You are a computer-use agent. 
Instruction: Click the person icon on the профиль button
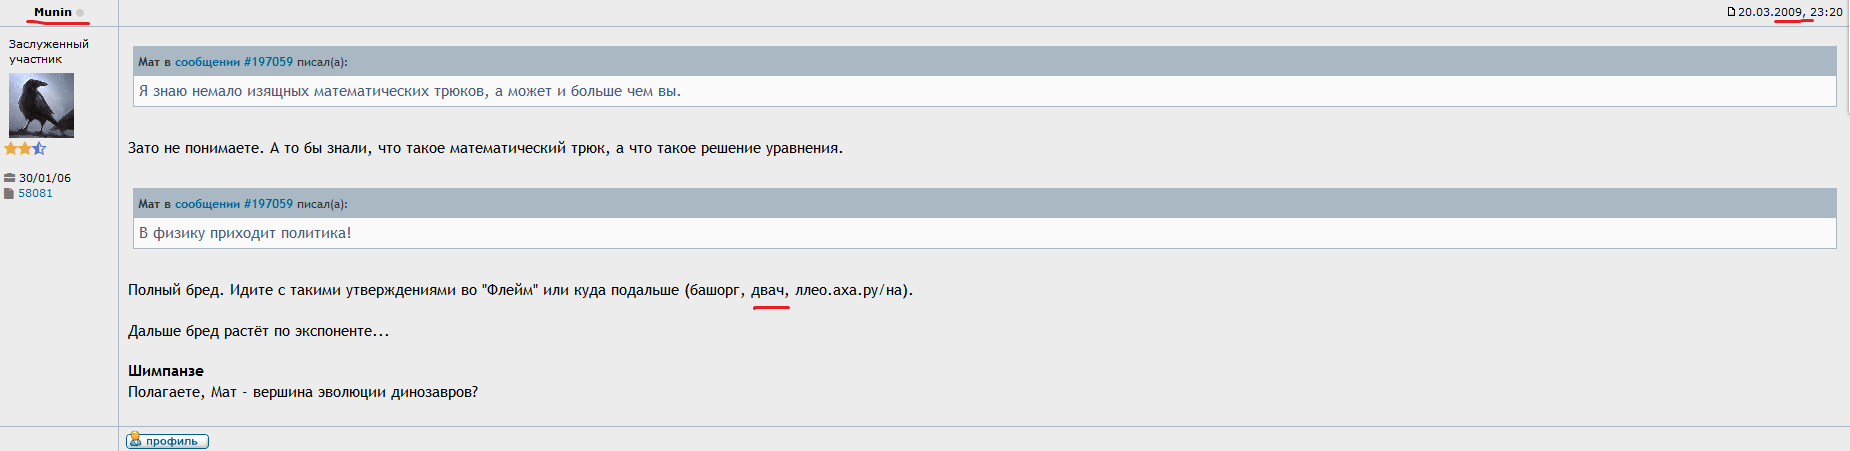[x=135, y=439]
